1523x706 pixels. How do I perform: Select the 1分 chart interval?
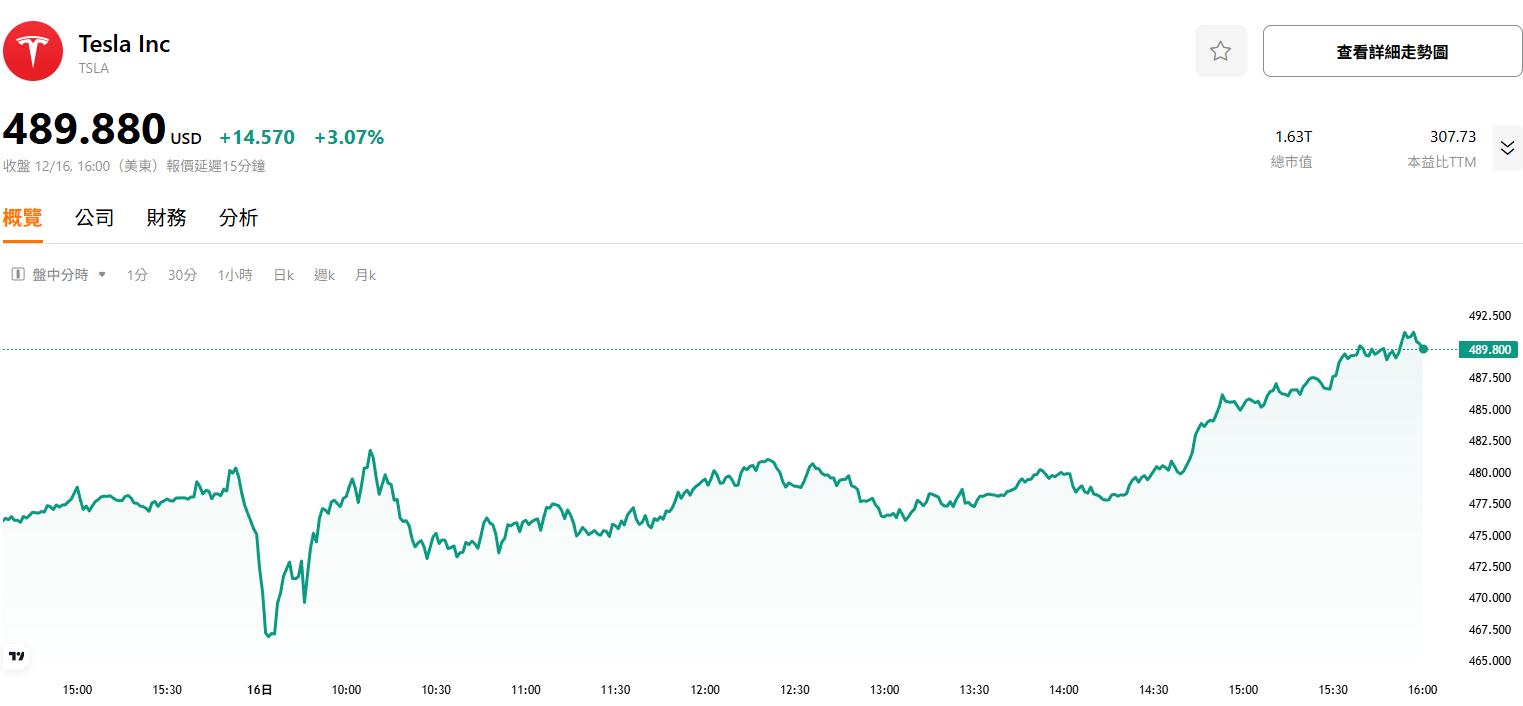point(136,274)
